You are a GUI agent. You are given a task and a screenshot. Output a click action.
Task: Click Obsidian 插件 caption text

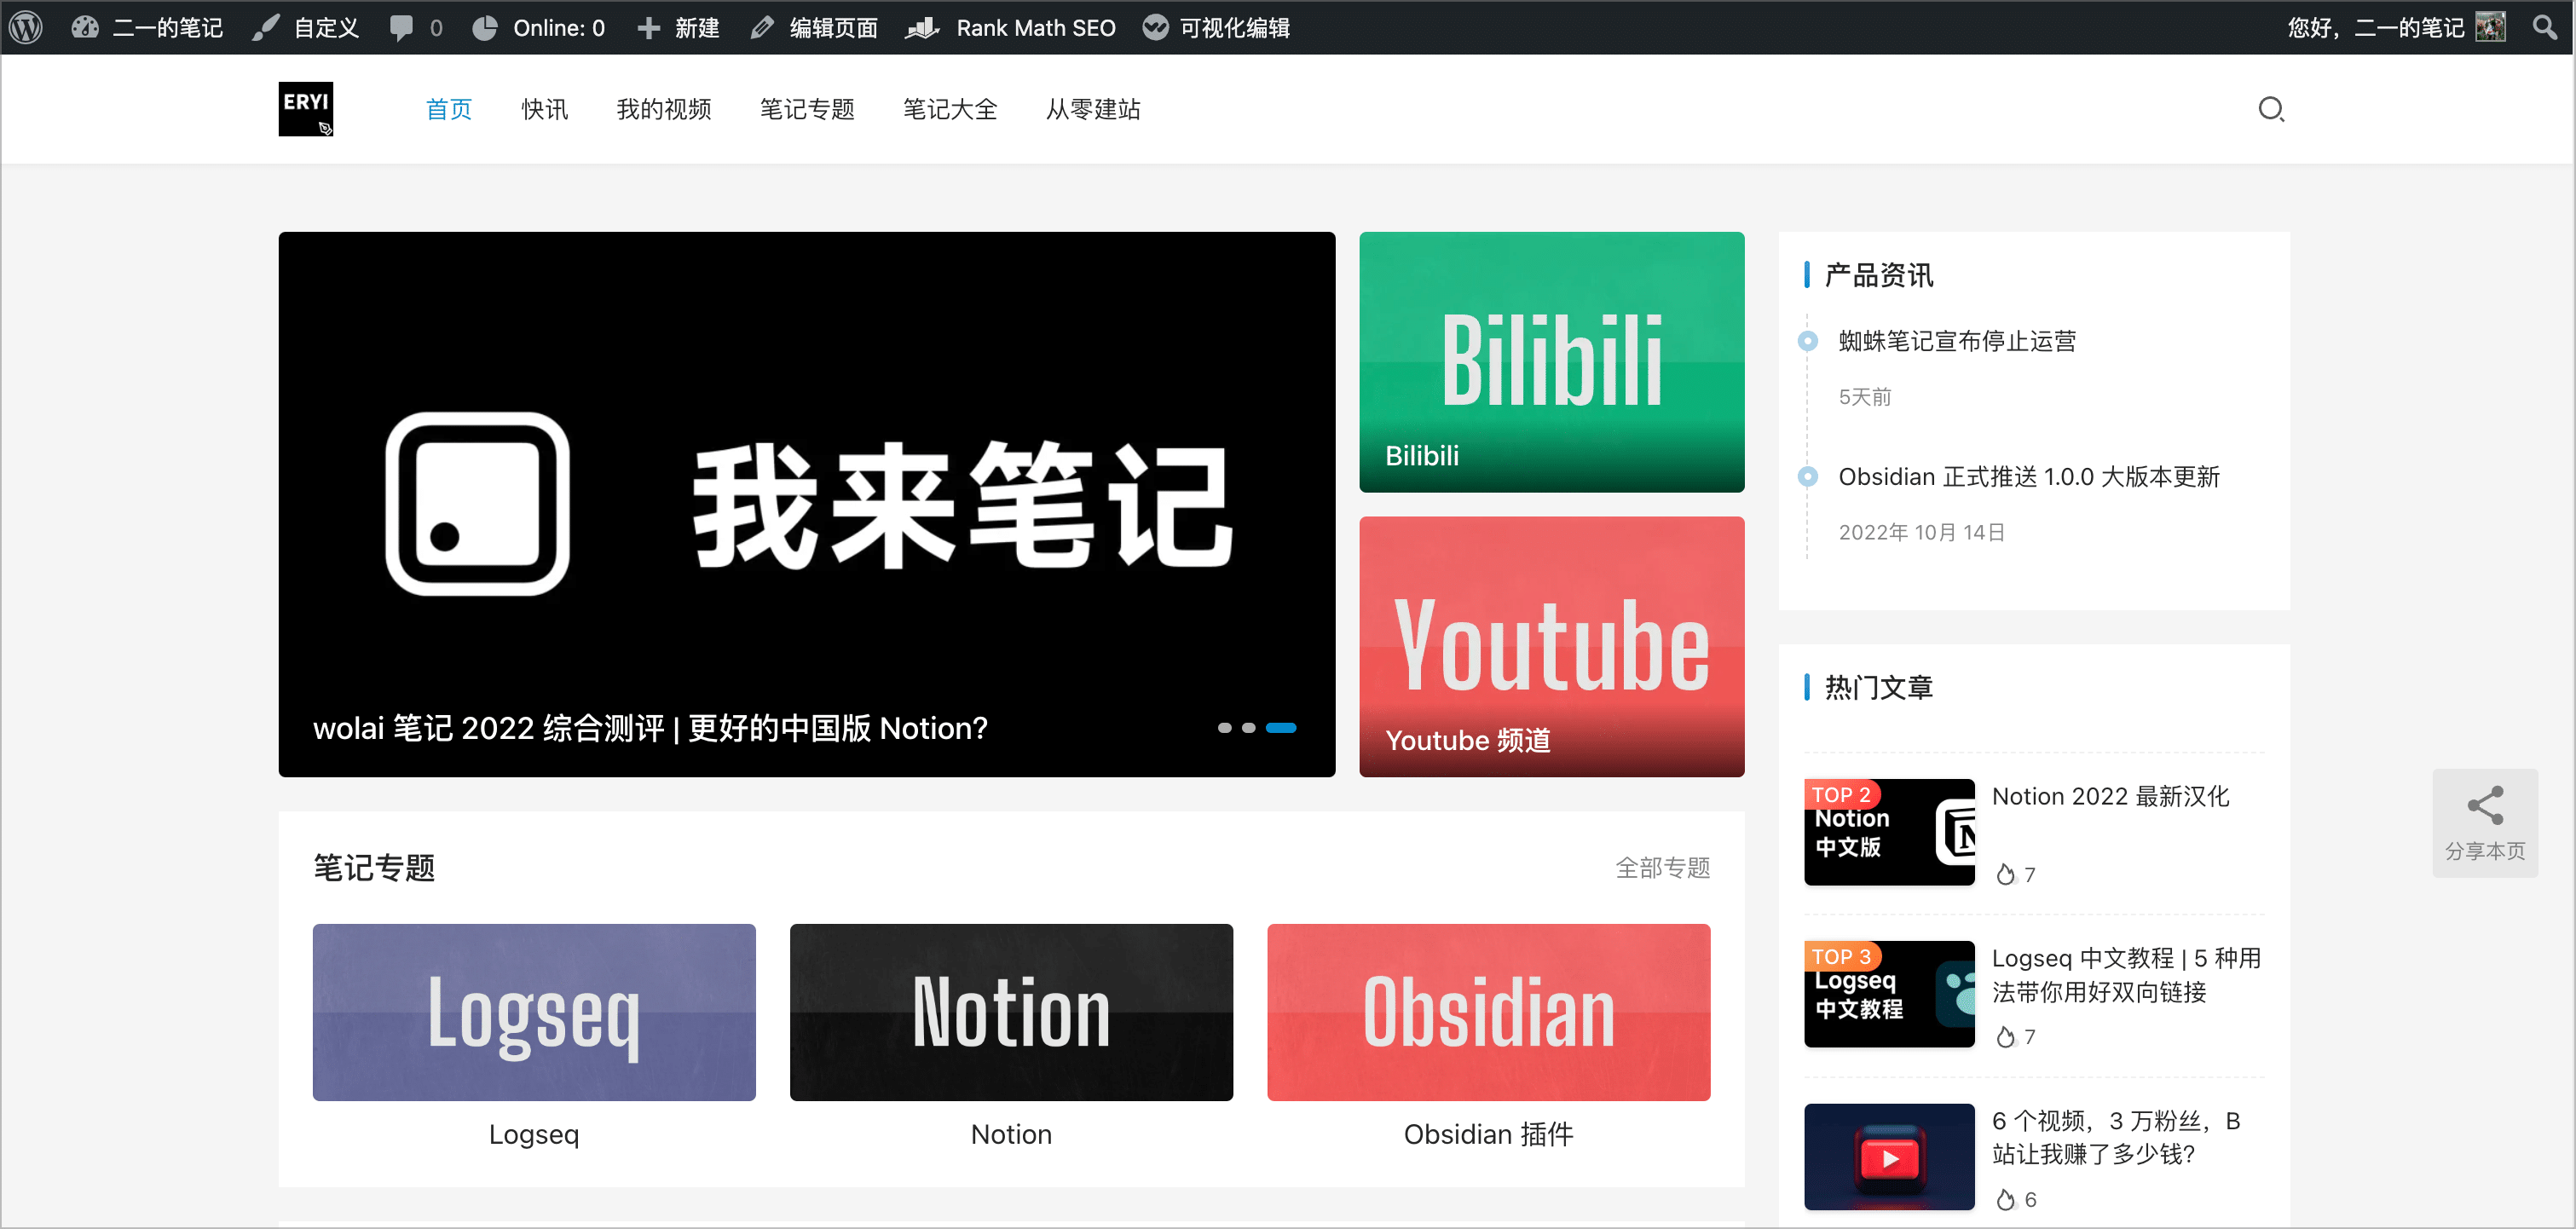pos(1489,1134)
